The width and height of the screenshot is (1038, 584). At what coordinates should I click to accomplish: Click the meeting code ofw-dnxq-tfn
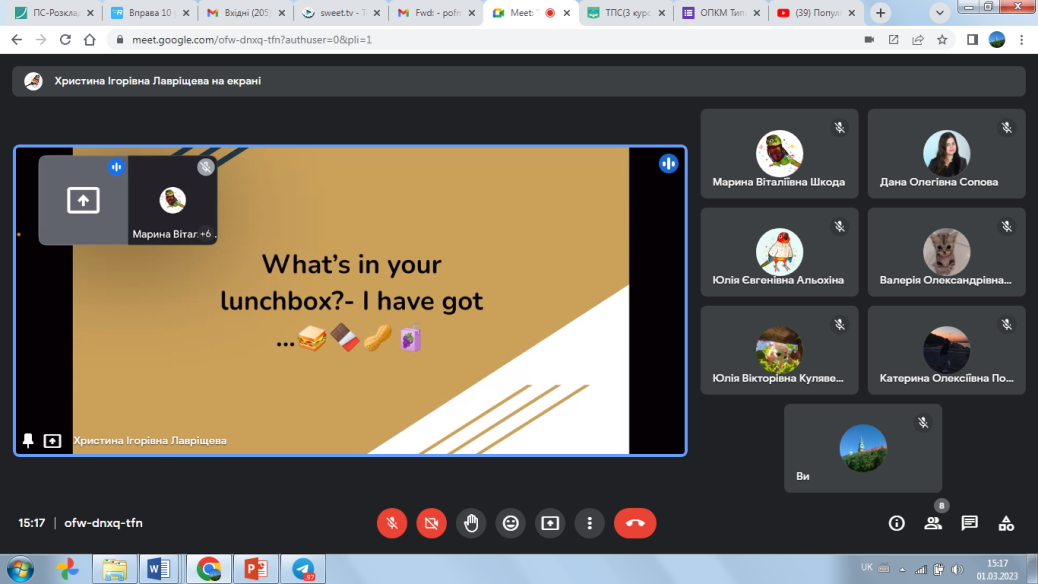[103, 523]
